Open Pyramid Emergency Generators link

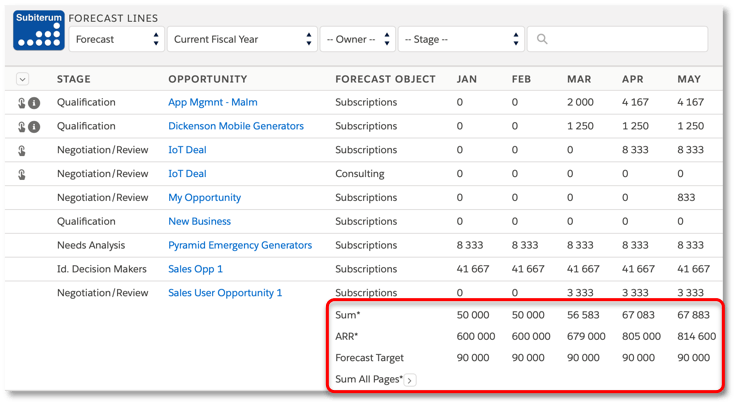click(240, 245)
